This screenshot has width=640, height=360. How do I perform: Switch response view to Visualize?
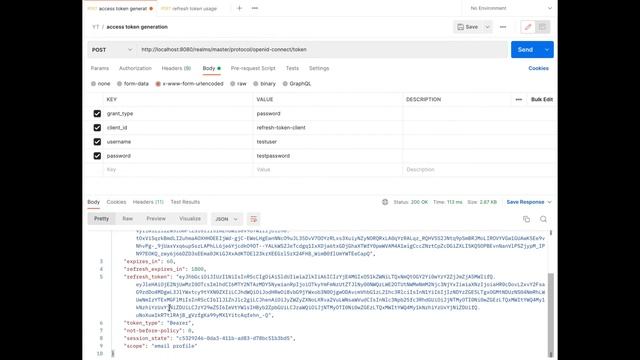190,219
